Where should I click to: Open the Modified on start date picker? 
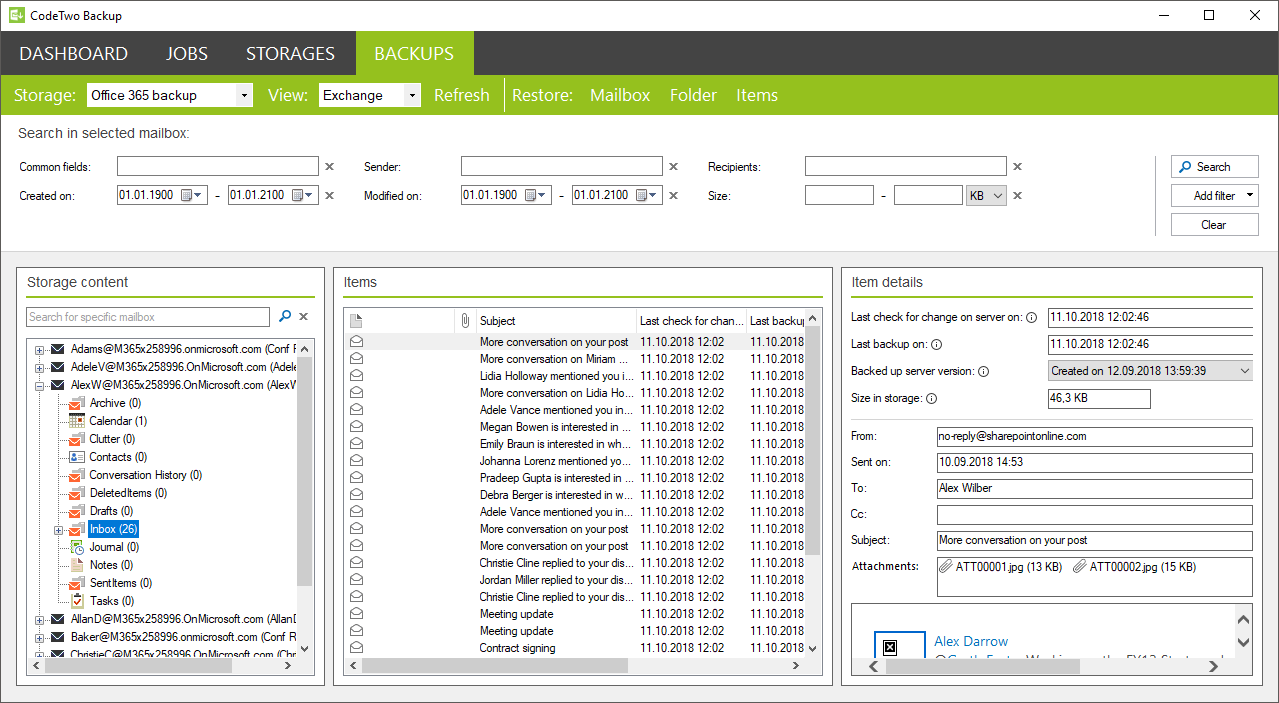[536, 196]
